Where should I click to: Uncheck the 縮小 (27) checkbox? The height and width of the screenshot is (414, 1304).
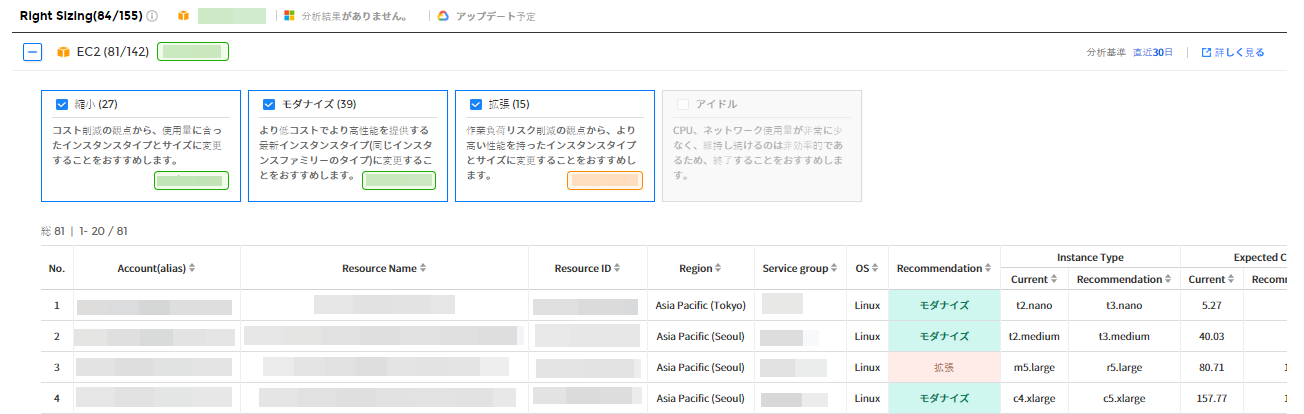coord(62,104)
